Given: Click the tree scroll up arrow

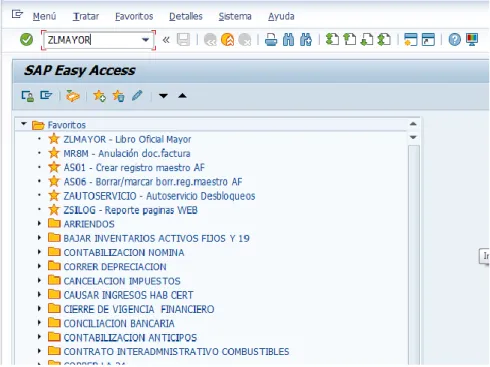Looking at the screenshot, I should coord(413,124).
